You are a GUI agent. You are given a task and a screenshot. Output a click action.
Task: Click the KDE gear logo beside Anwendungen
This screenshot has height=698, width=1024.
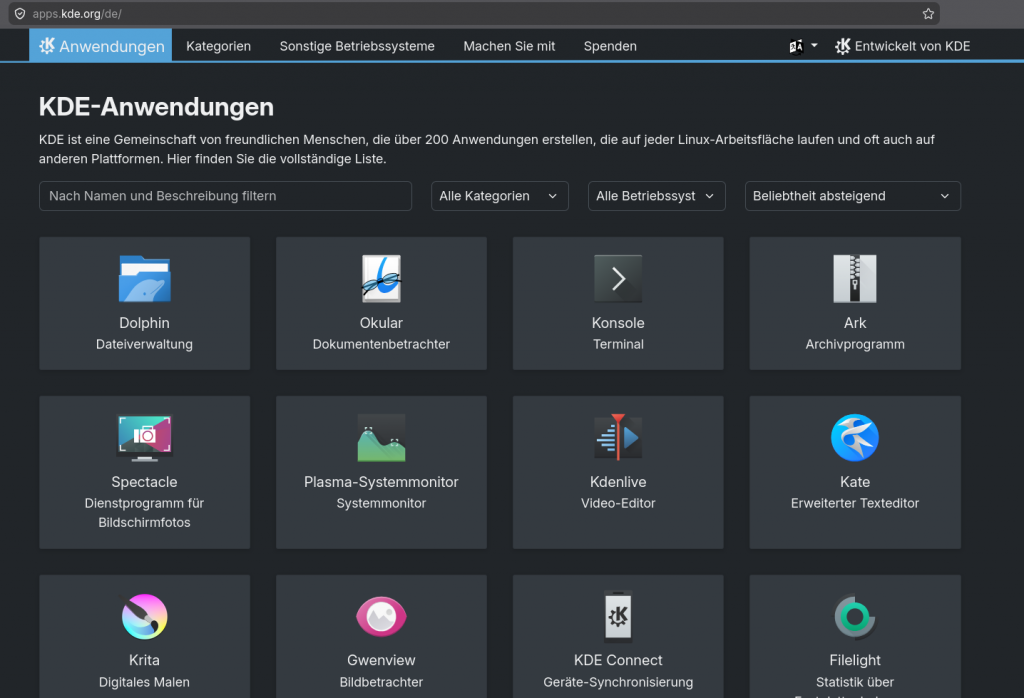pos(47,46)
